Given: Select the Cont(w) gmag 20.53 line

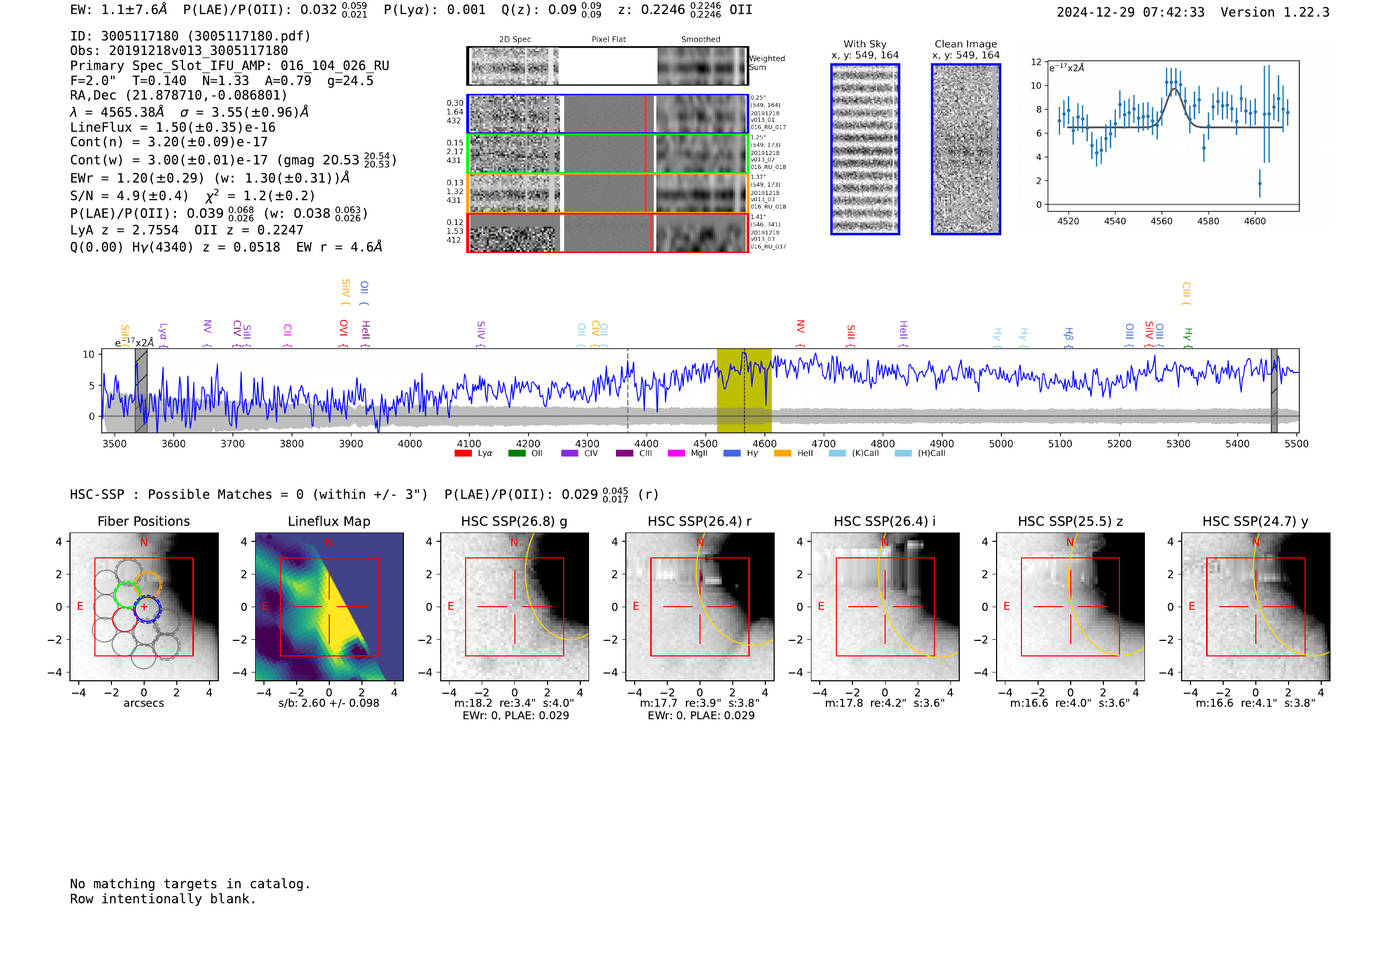Looking at the screenshot, I should pyautogui.click(x=233, y=160).
